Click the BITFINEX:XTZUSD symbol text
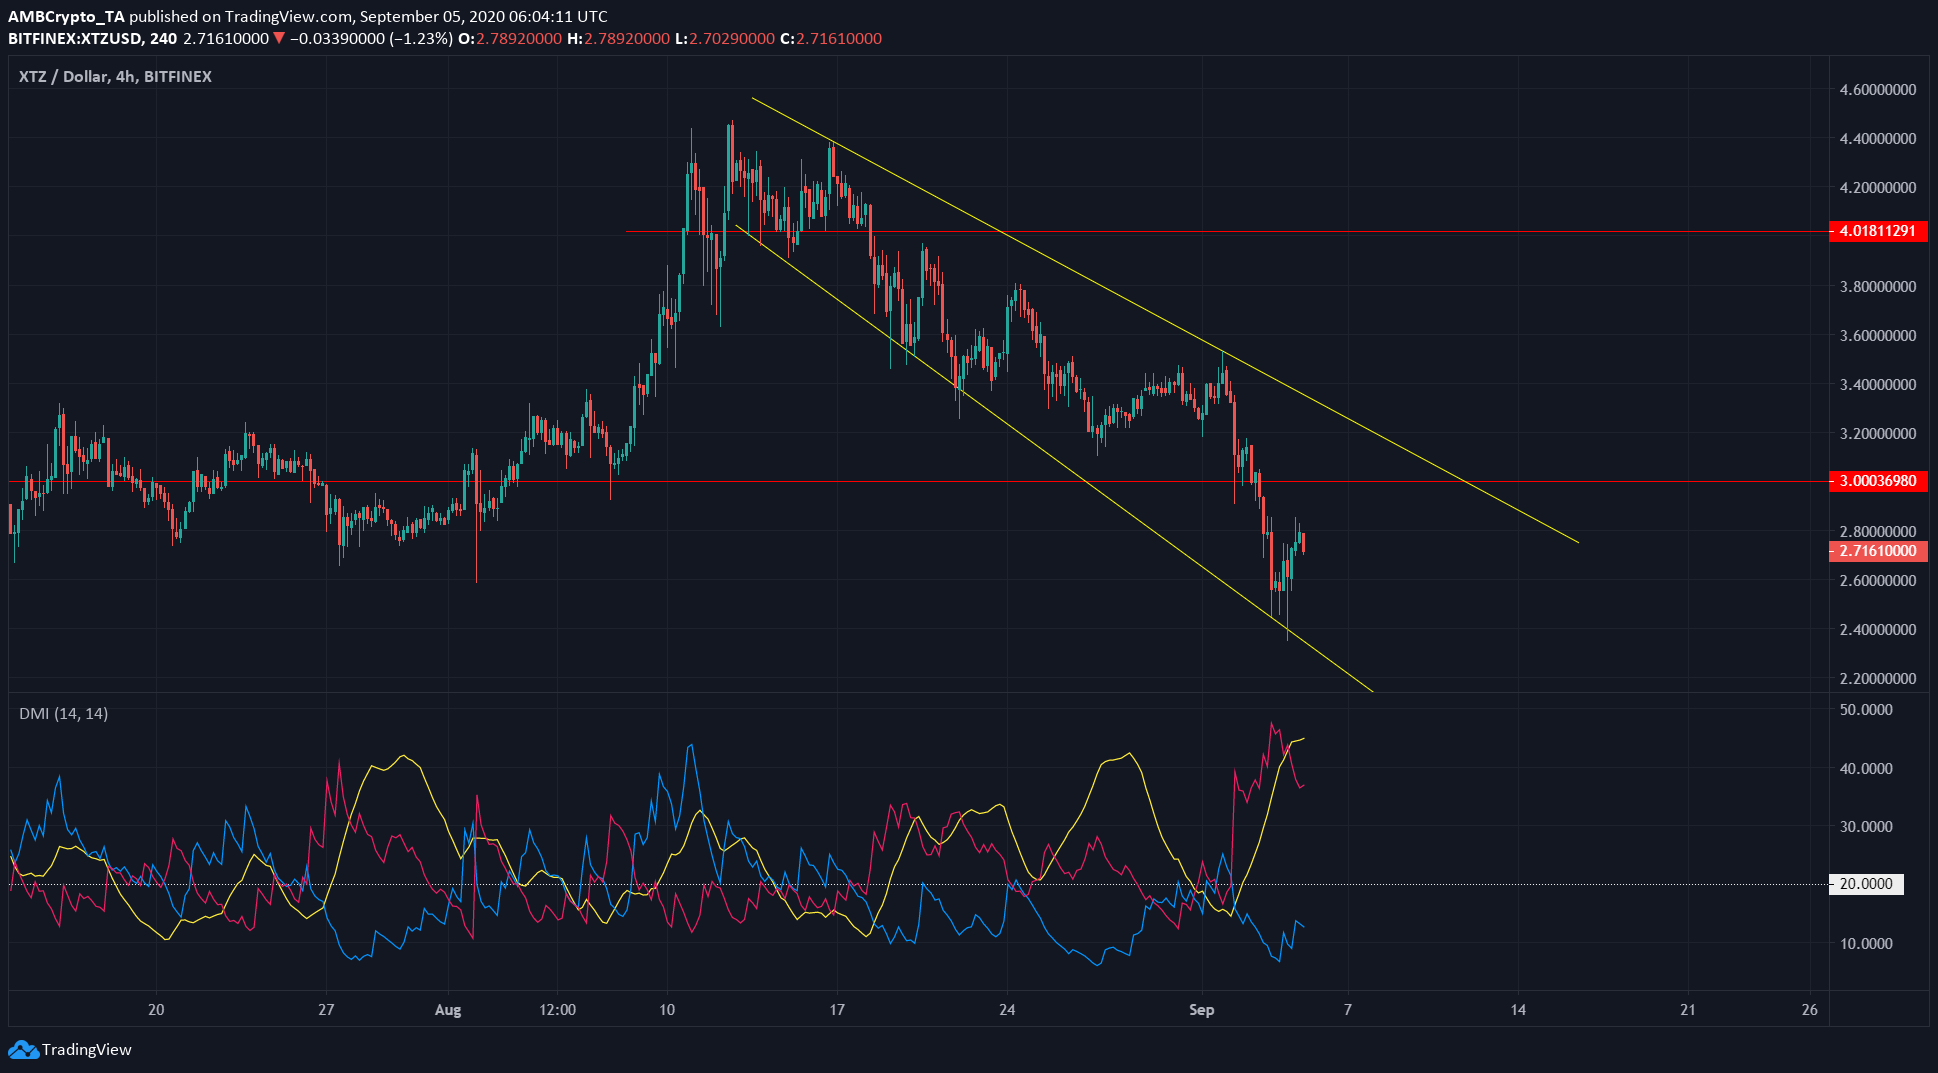The height and width of the screenshot is (1073, 1938). [76, 38]
